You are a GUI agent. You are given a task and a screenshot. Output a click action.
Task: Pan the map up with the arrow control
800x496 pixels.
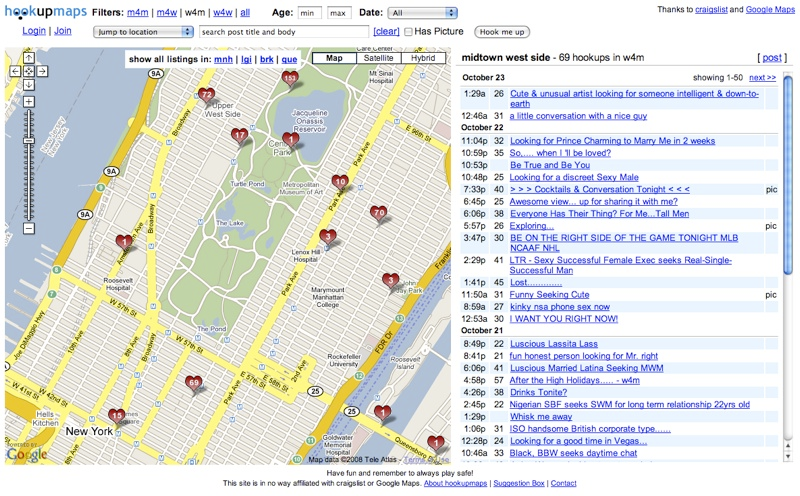pyautogui.click(x=29, y=58)
